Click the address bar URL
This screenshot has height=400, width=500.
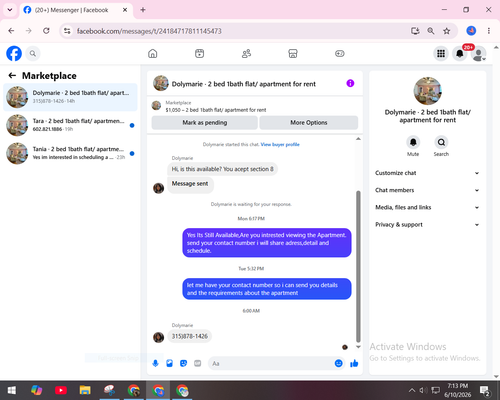pos(149,31)
